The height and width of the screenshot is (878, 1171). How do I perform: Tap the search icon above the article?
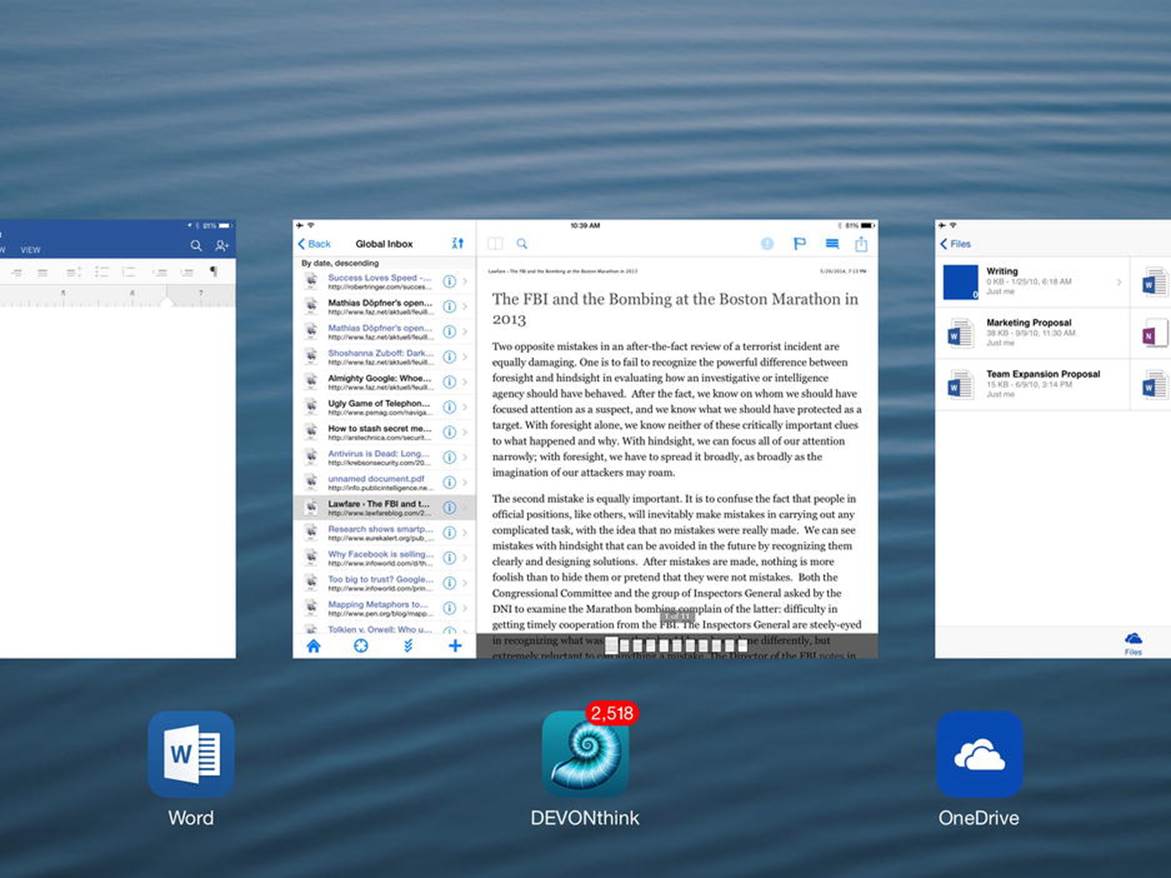coord(522,243)
